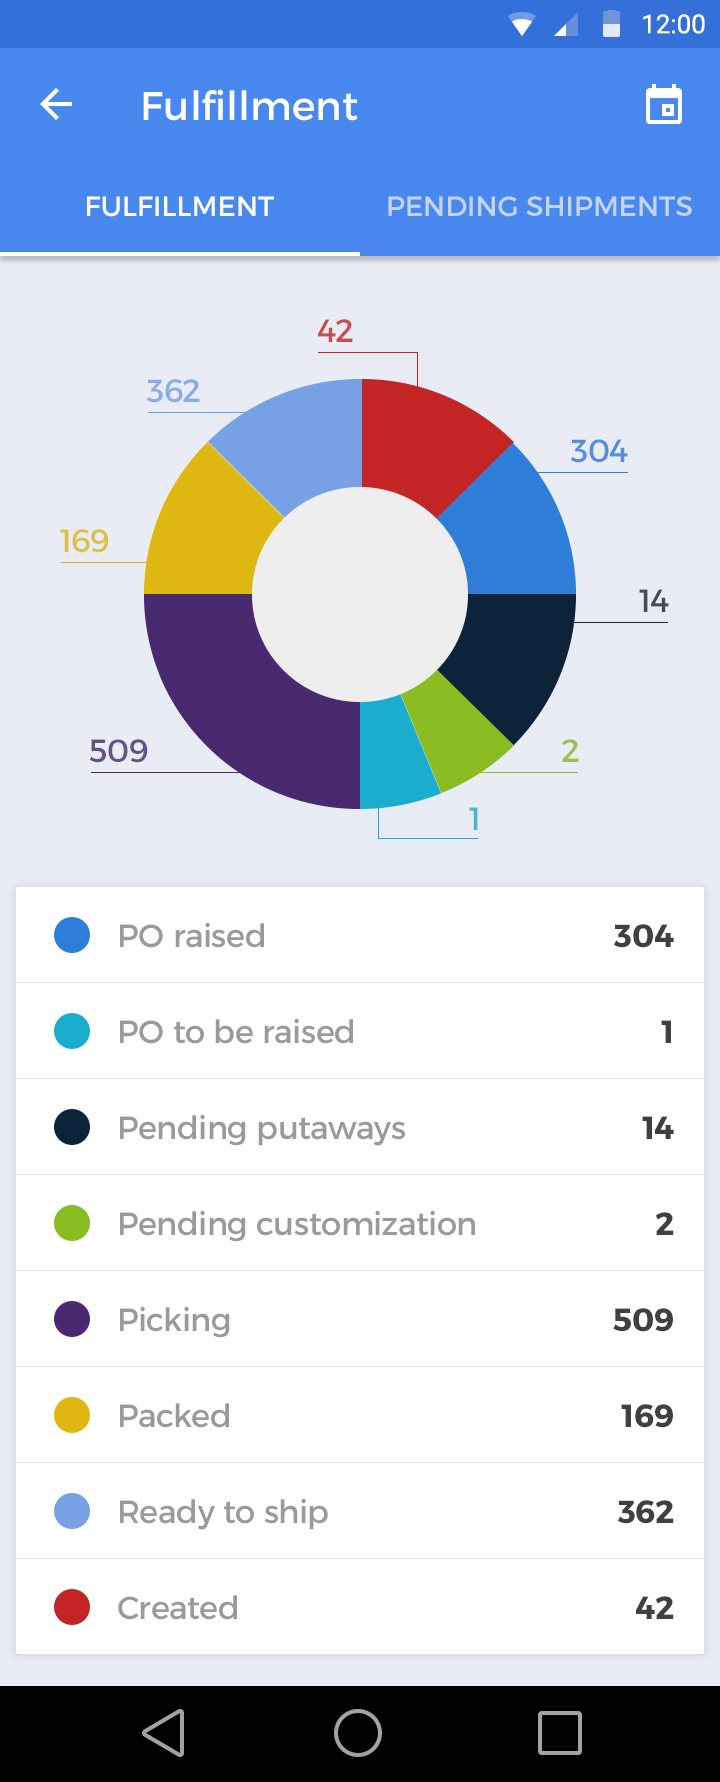Tap the battery status icon

click(611, 24)
